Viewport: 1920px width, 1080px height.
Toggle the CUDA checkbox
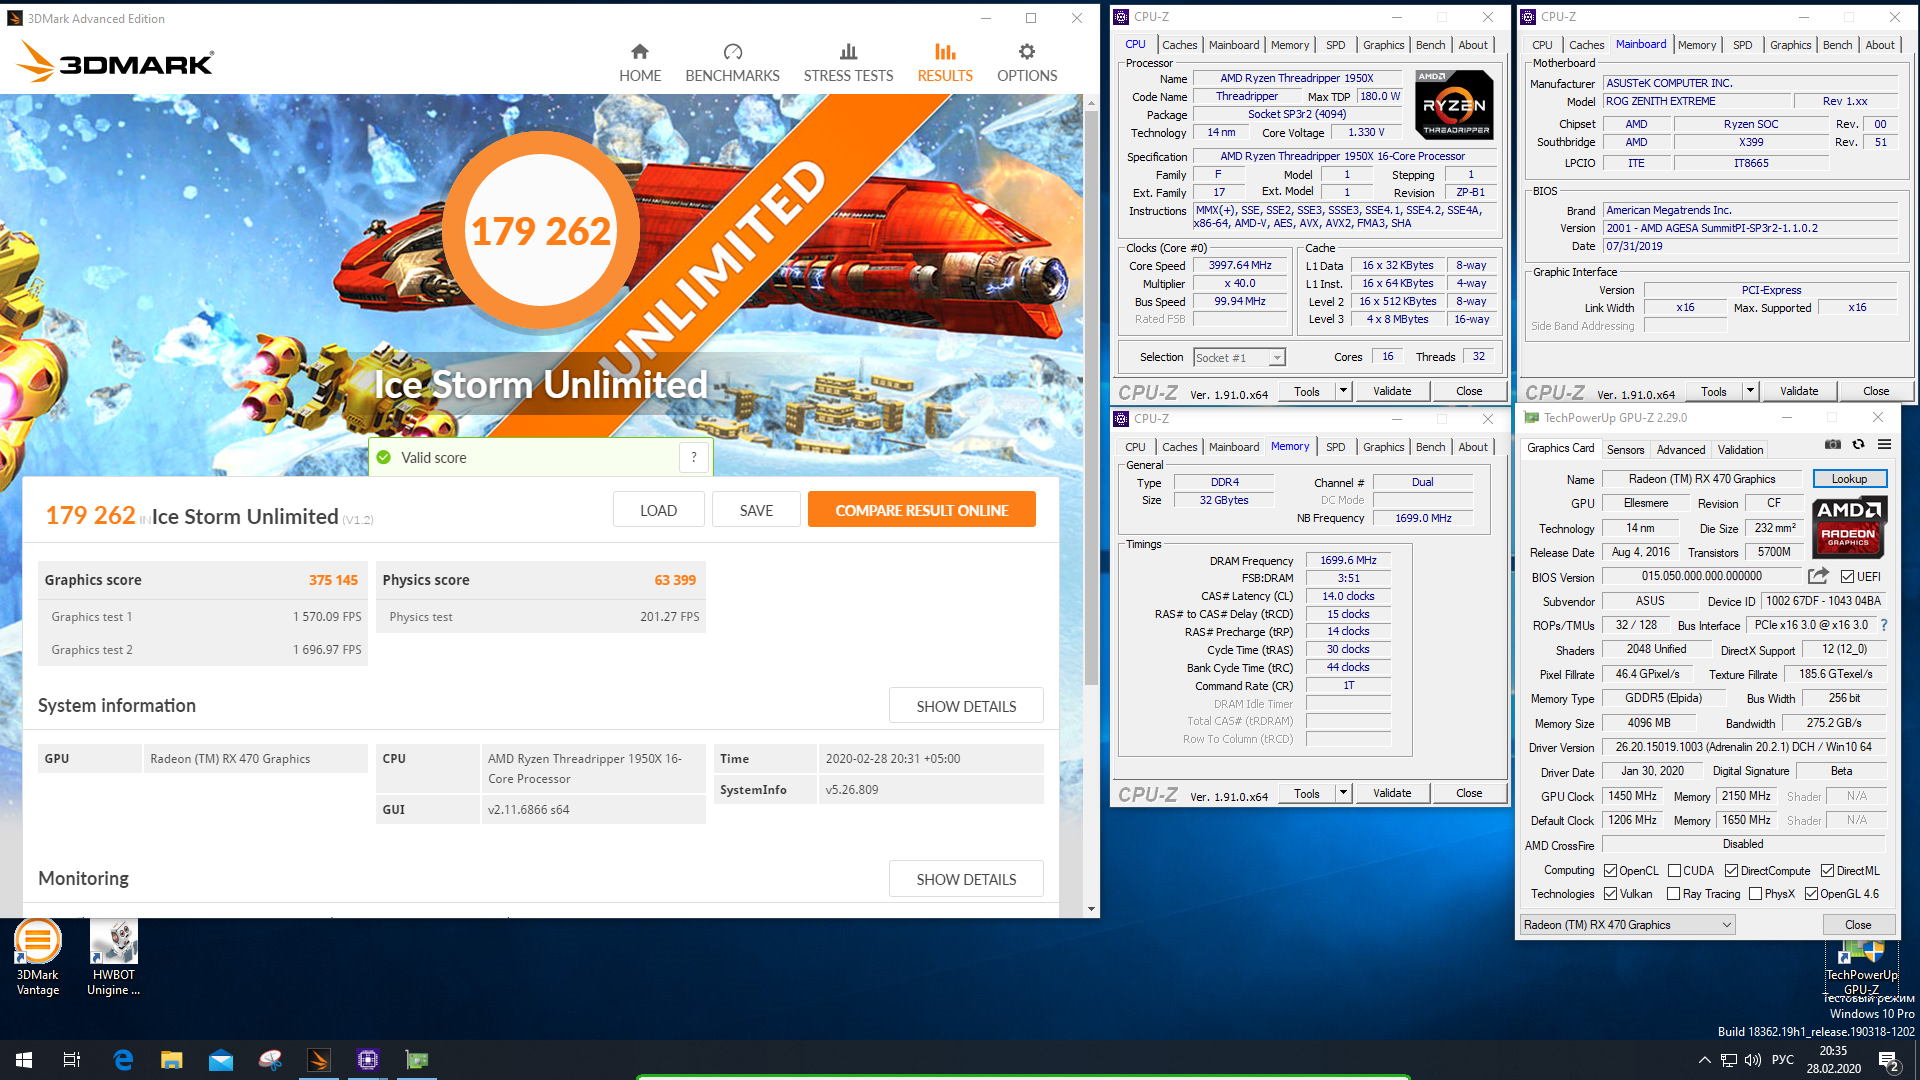pos(1674,871)
